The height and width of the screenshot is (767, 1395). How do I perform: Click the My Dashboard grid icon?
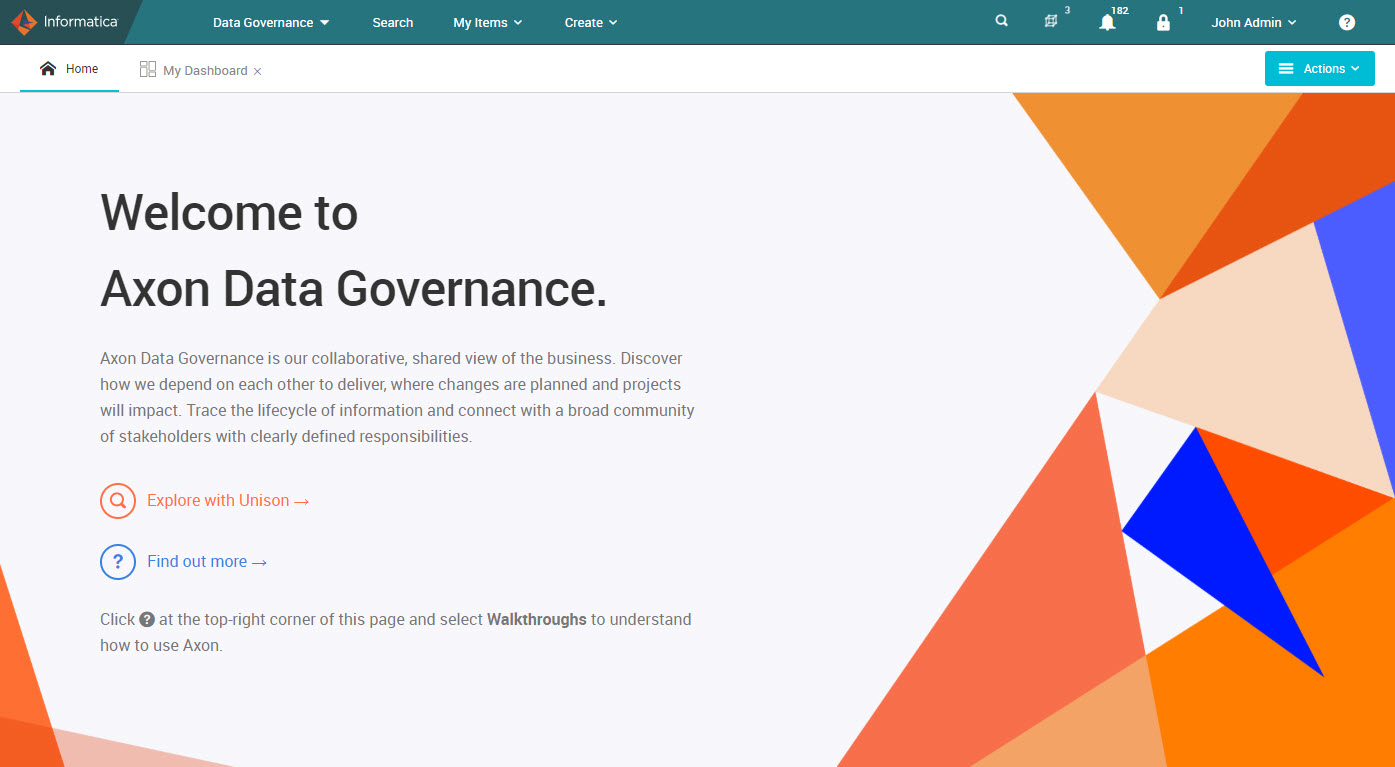tap(148, 69)
